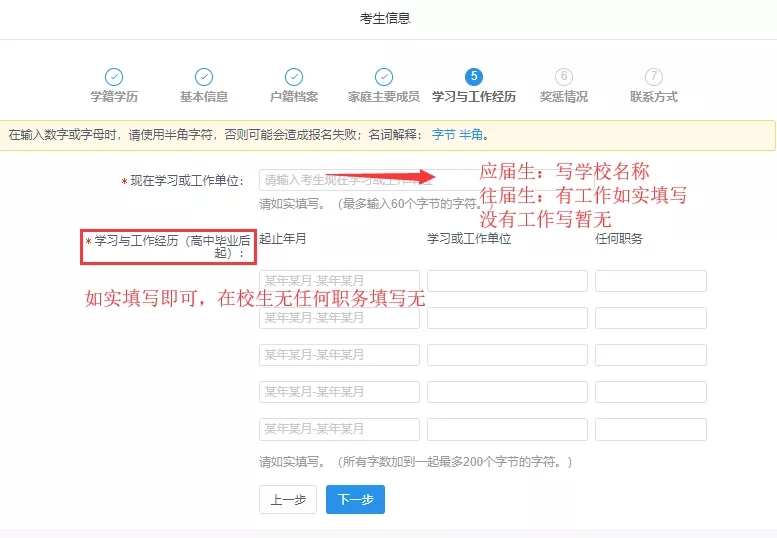This screenshot has height=538, width=777.
Task: Click the 基本信息 step checkmark icon
Action: [204, 77]
